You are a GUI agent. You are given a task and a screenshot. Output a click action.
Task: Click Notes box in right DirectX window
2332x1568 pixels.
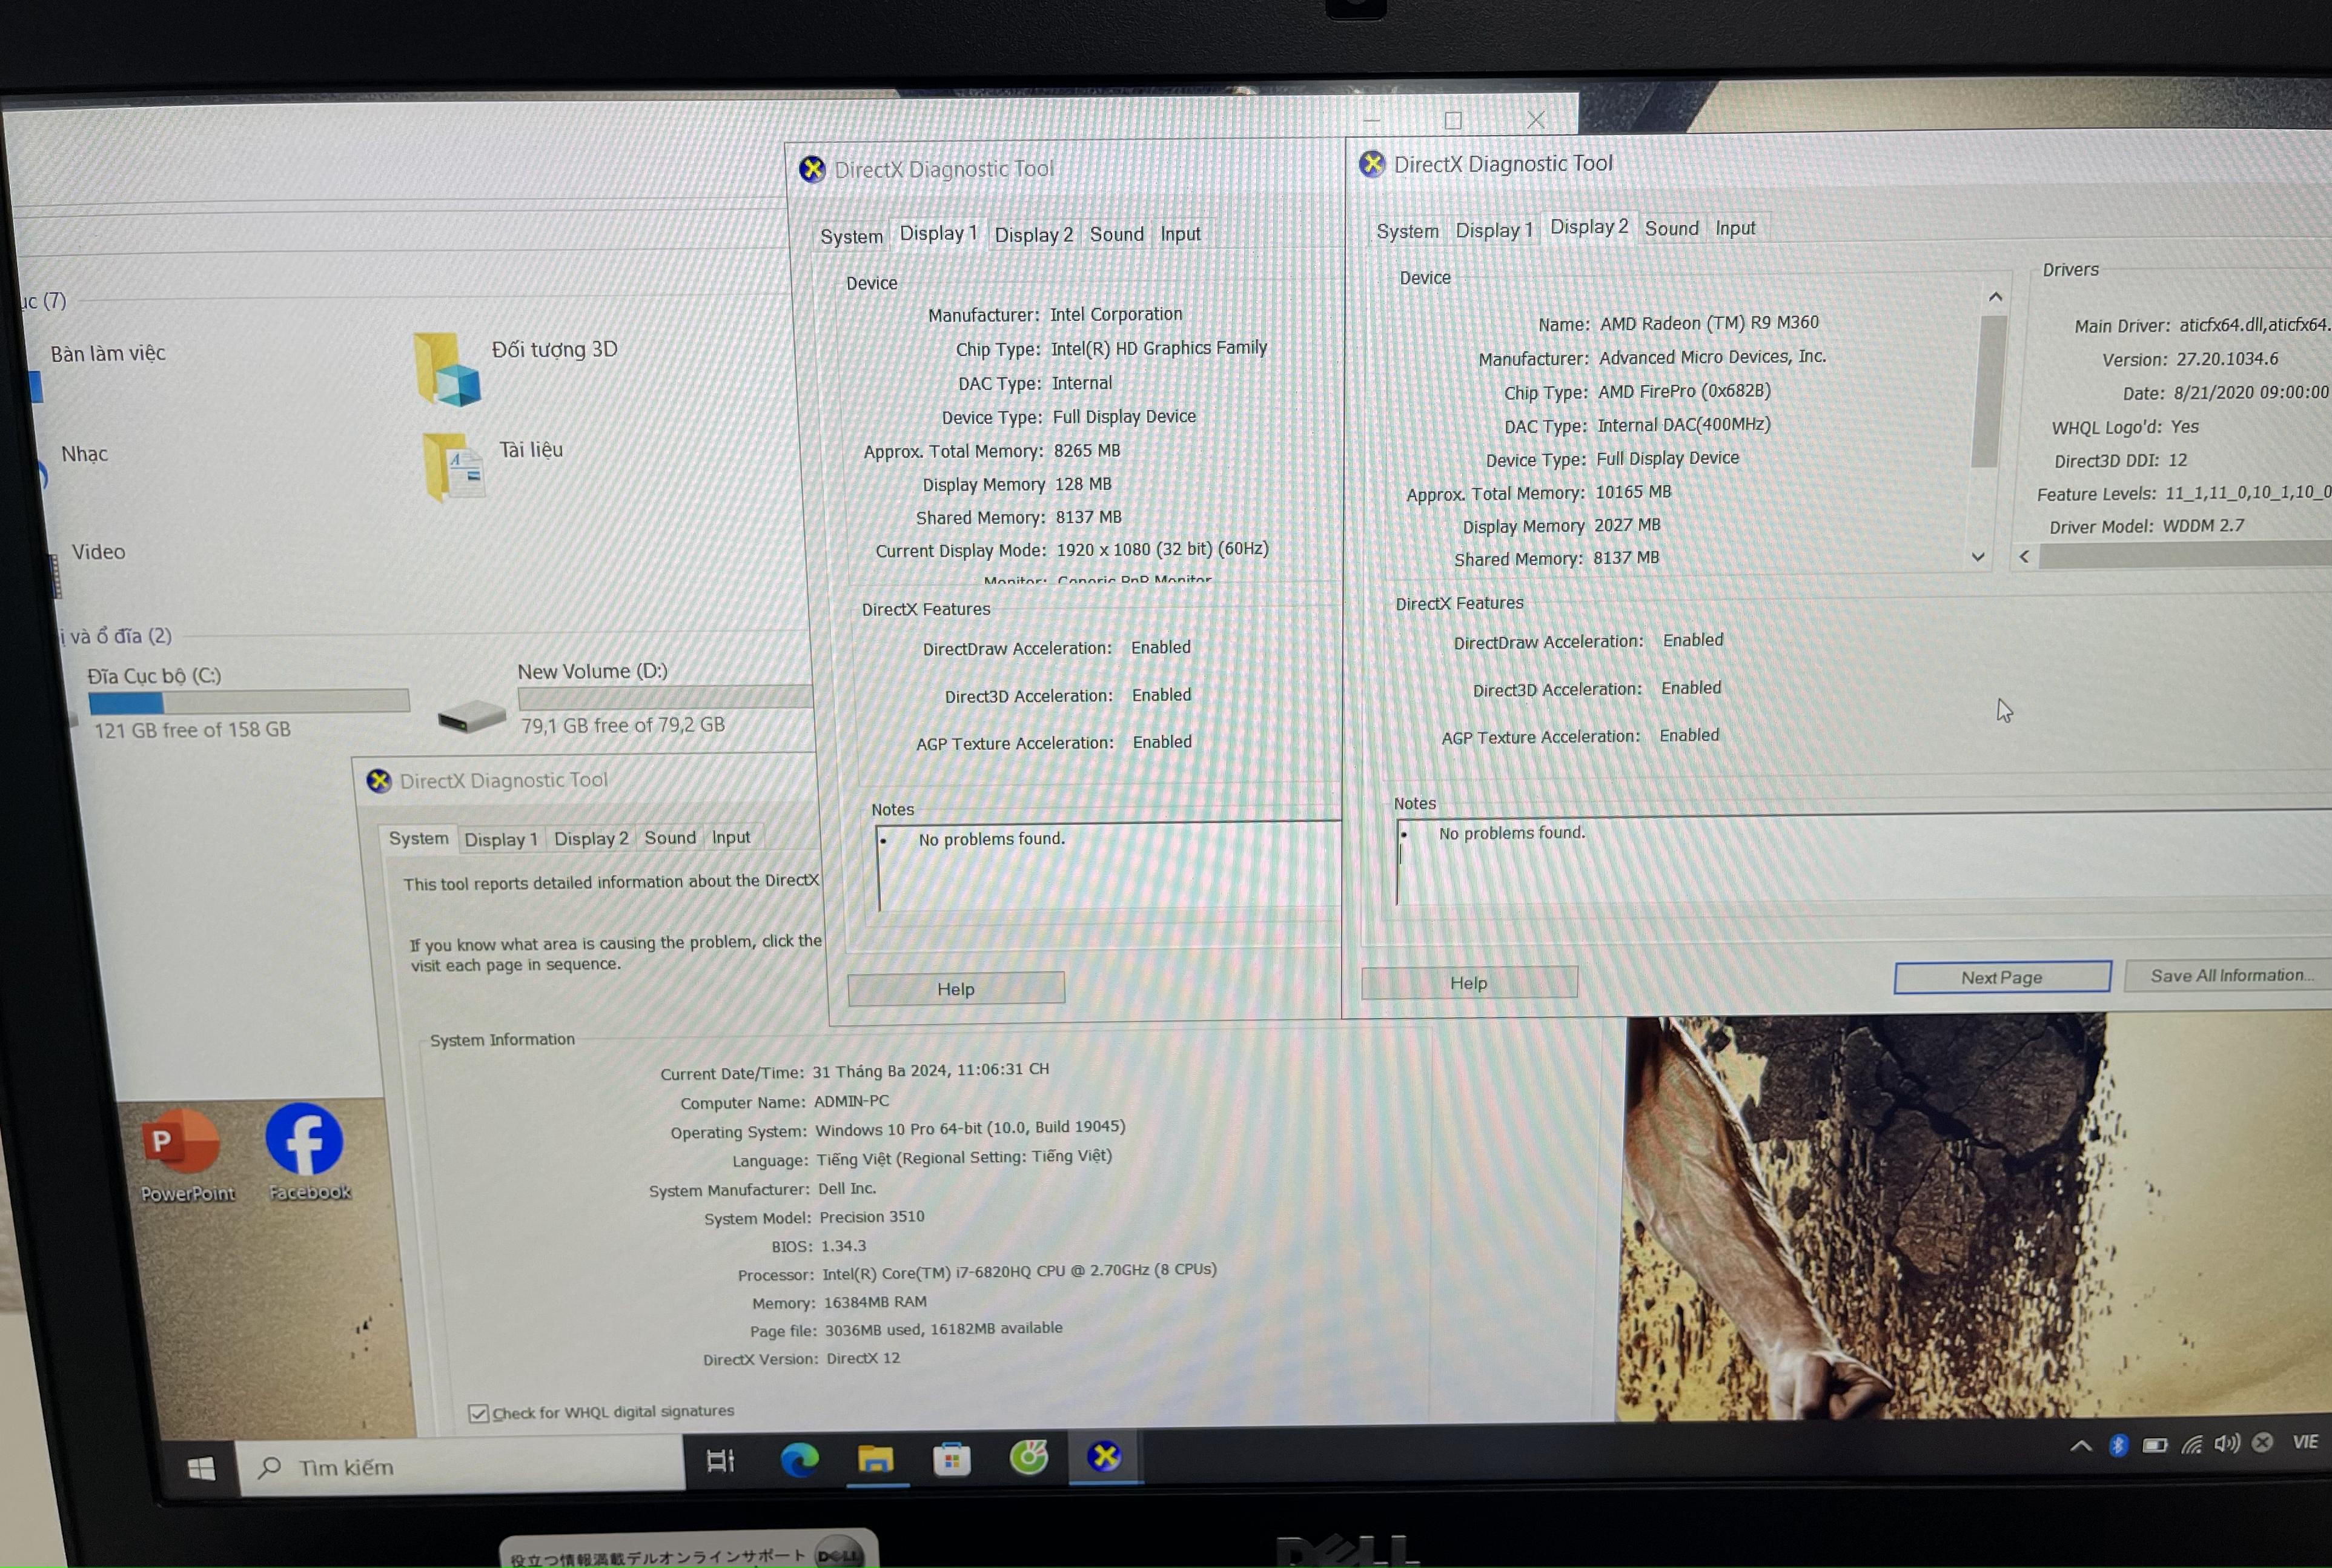(x=1864, y=859)
